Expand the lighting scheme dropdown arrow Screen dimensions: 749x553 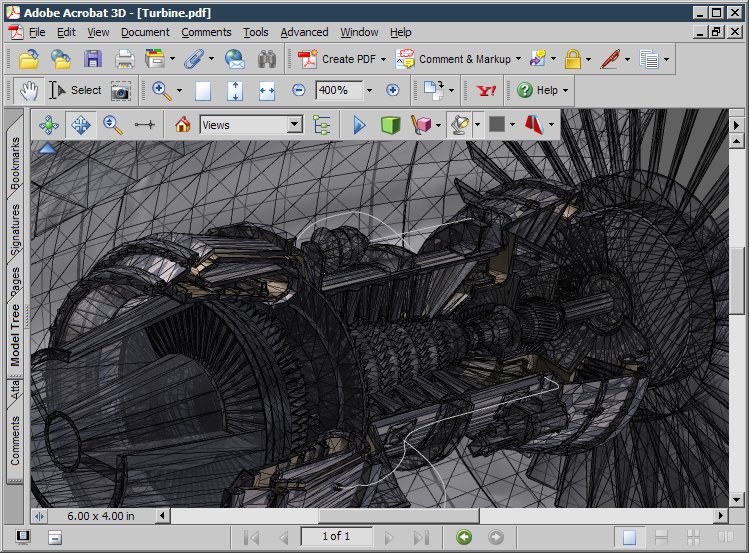(x=477, y=125)
